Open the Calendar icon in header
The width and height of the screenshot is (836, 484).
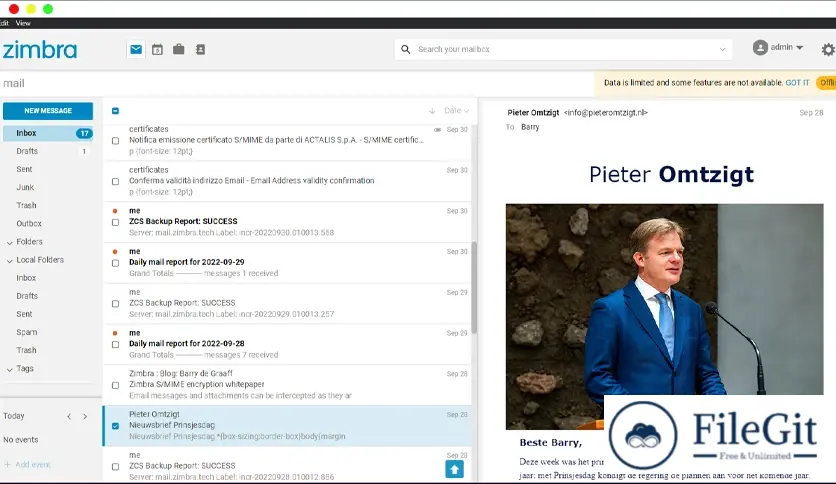[x=157, y=50]
